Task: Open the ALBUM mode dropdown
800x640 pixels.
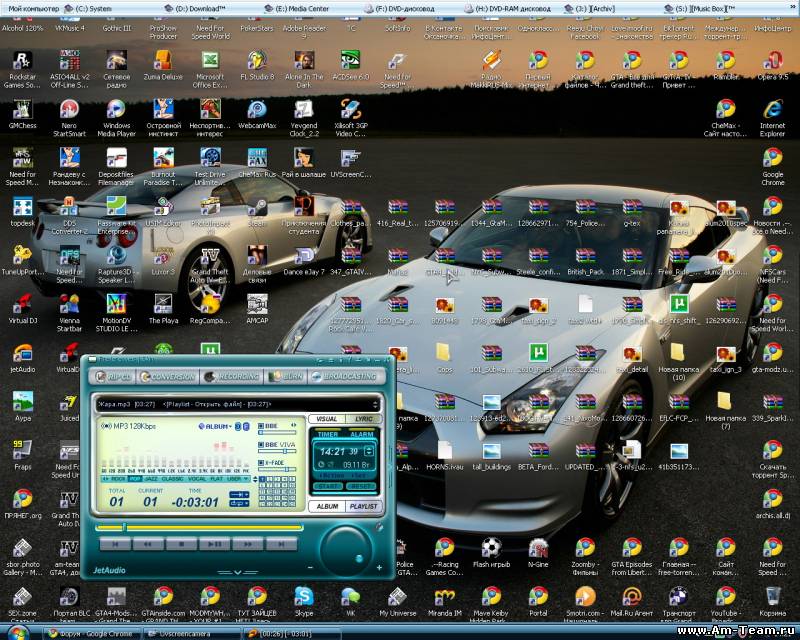Action: tap(215, 426)
